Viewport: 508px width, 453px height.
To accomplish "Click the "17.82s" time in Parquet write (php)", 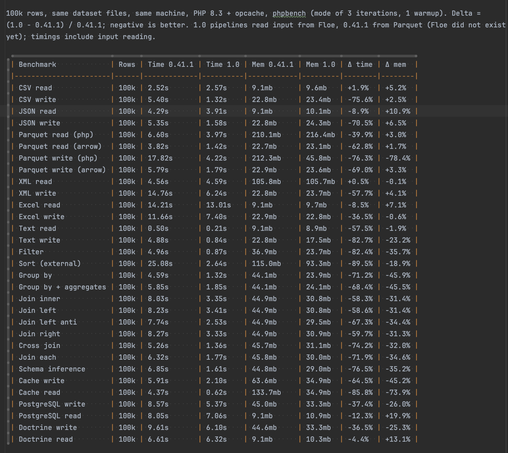I will click(160, 158).
